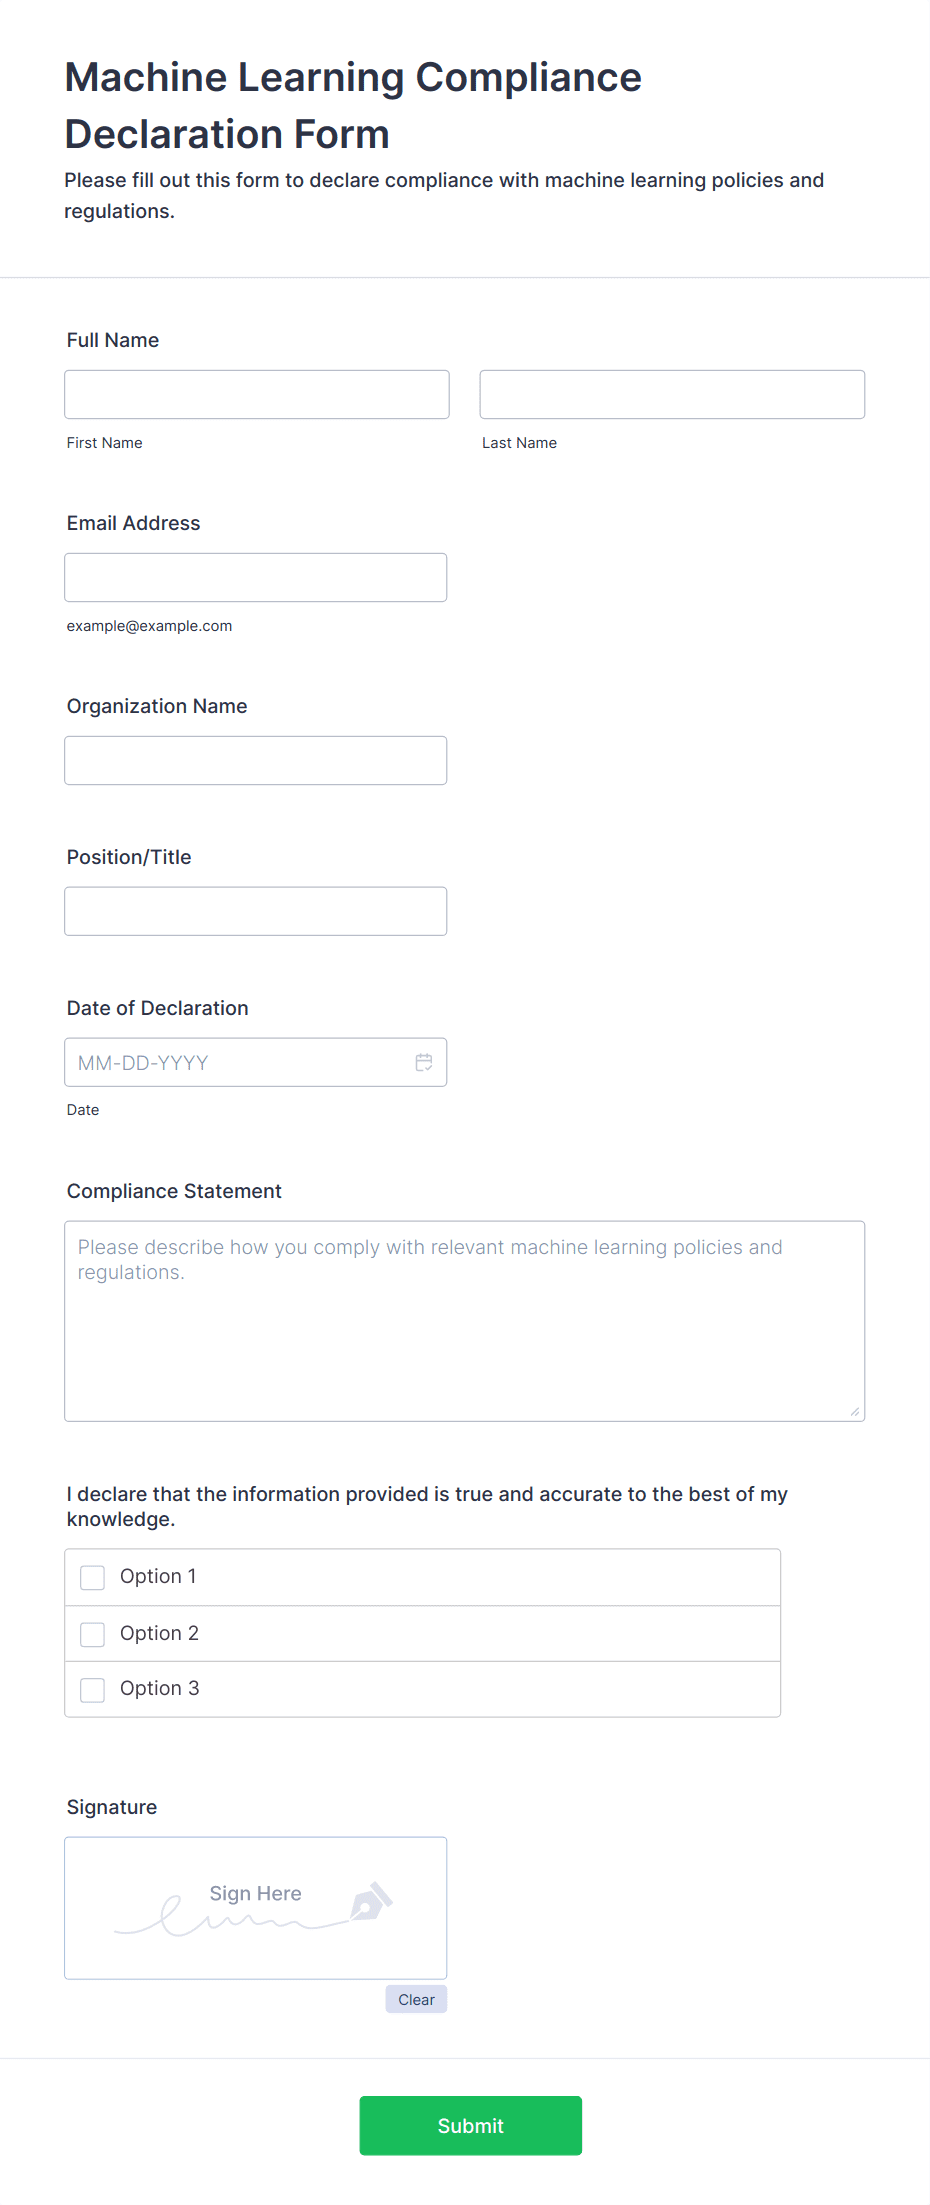Tick the Option 2 checkbox

[x=92, y=1634]
